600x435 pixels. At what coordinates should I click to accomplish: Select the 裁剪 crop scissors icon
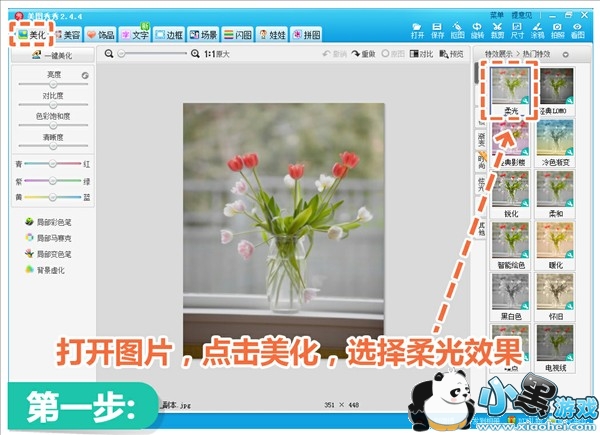click(497, 31)
